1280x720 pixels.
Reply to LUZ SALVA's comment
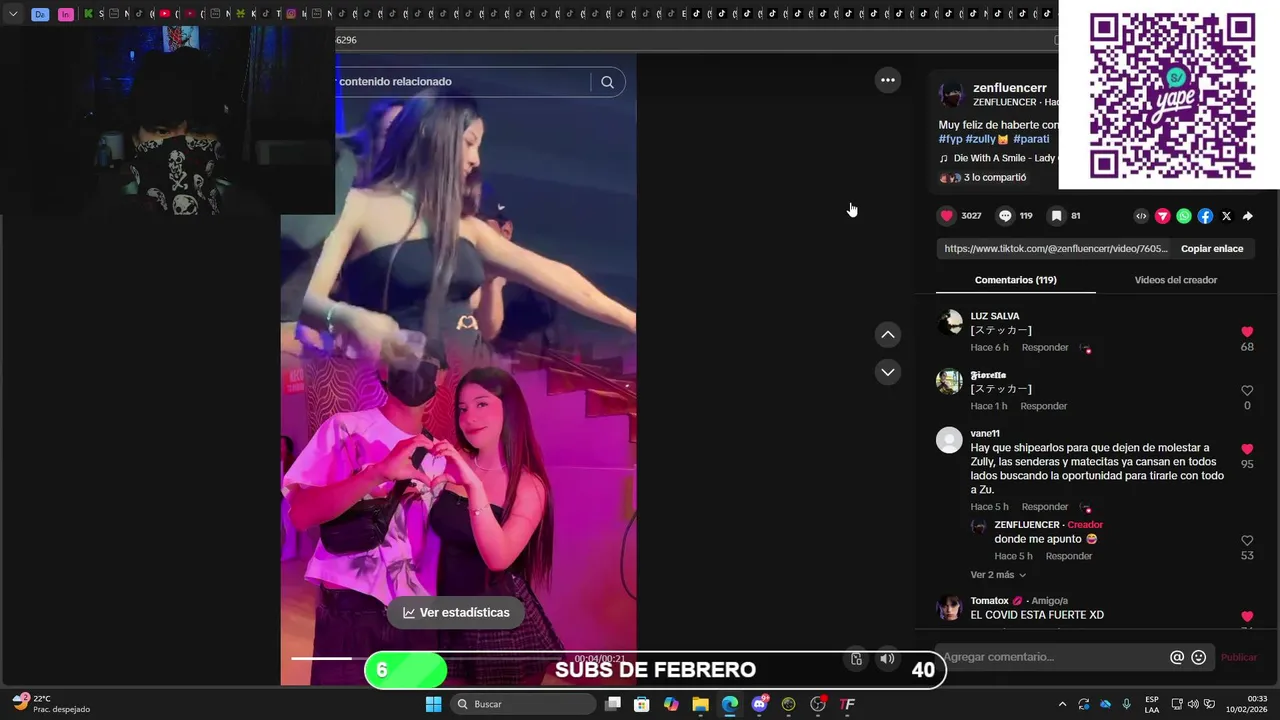[1045, 348]
